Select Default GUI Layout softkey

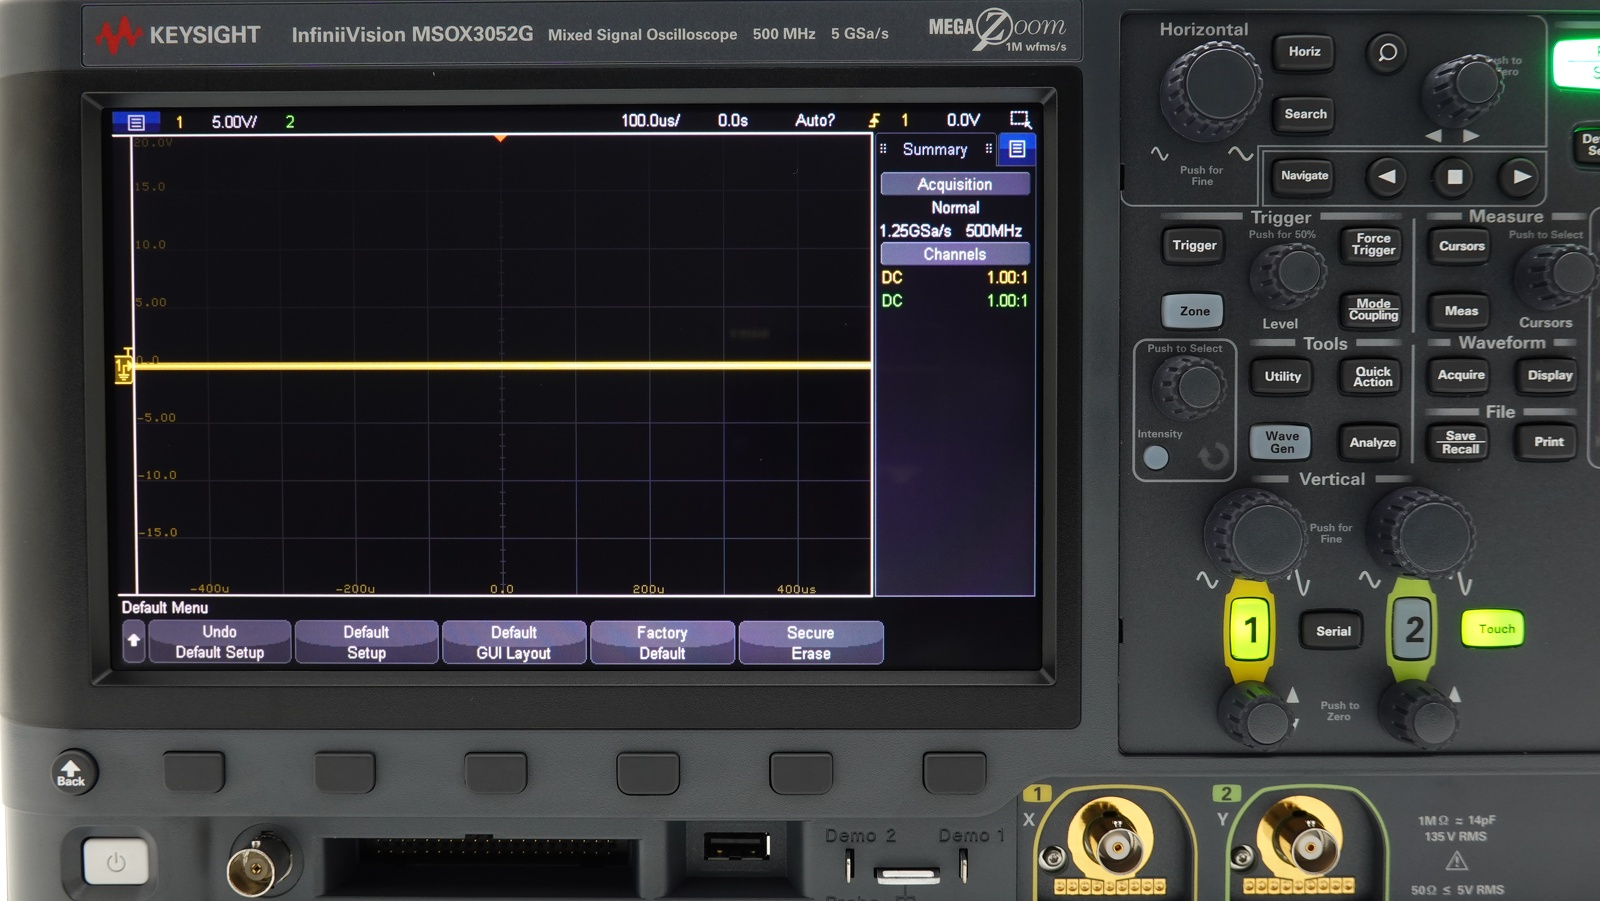click(x=514, y=642)
